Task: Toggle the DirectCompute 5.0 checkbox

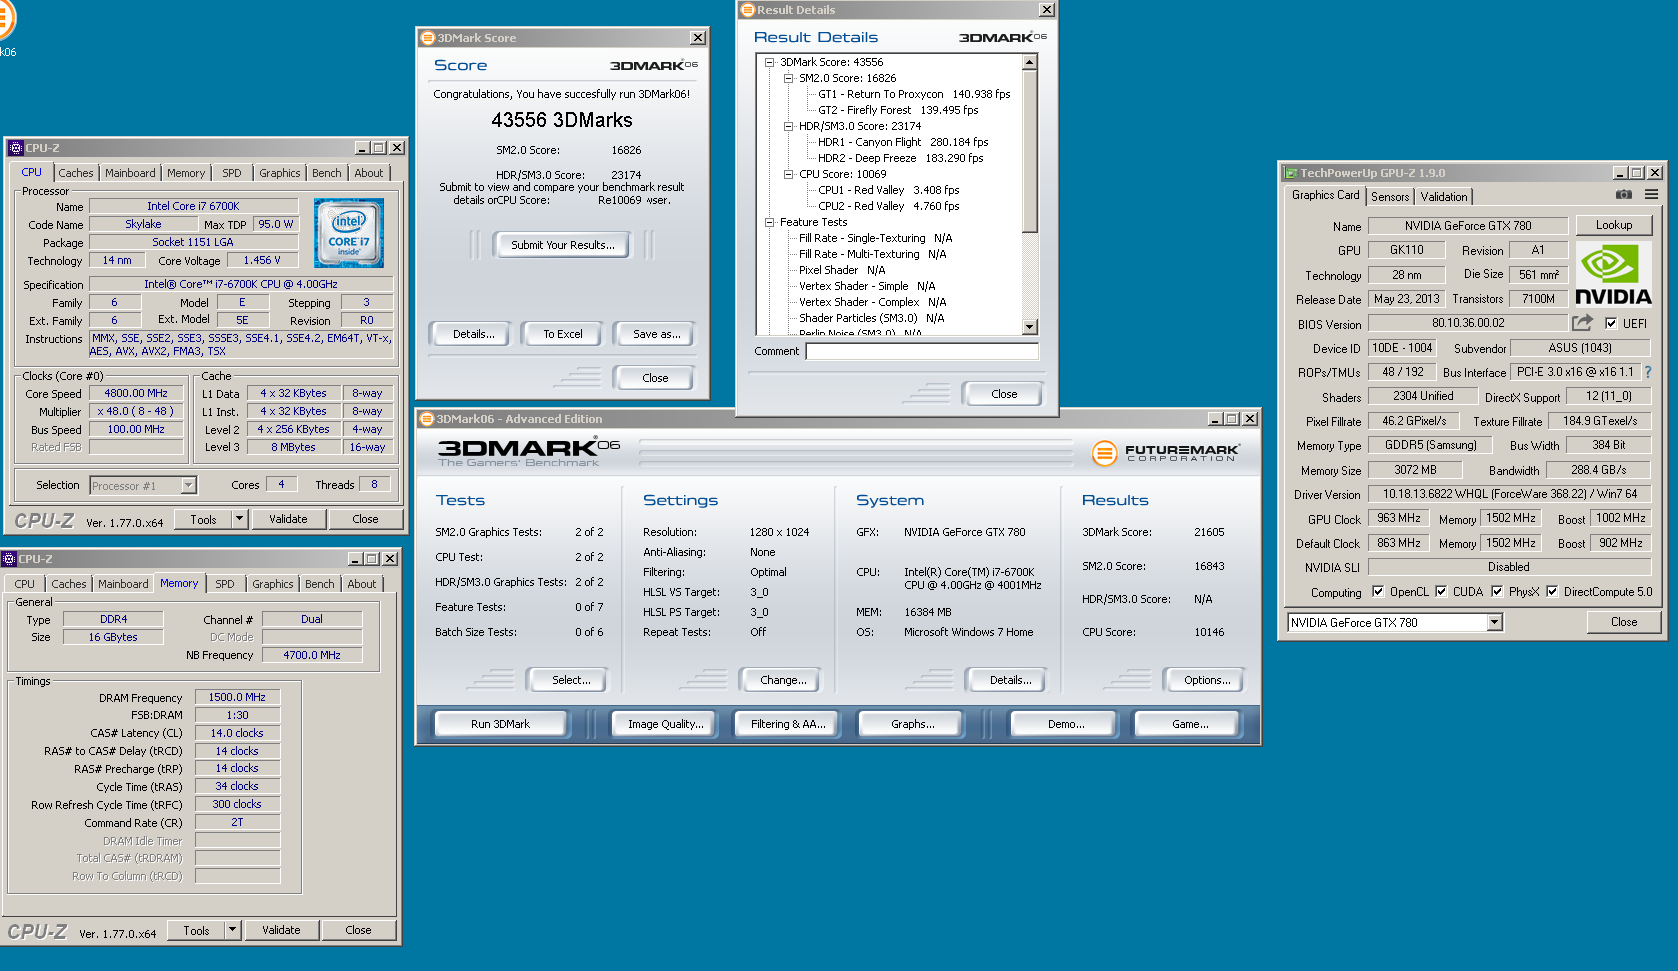Action: click(1552, 591)
